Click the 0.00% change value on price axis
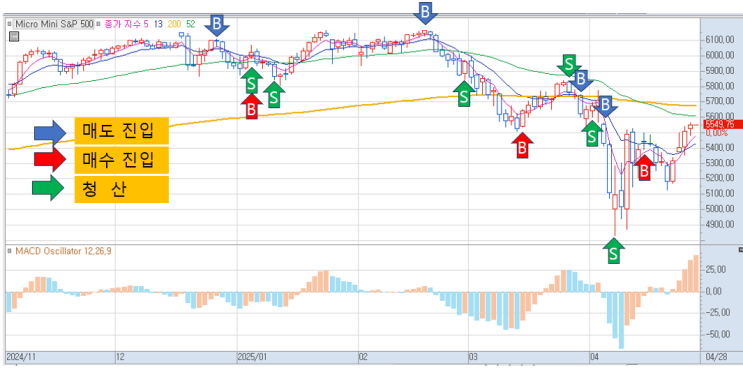This screenshot has height=372, width=743. tap(716, 133)
